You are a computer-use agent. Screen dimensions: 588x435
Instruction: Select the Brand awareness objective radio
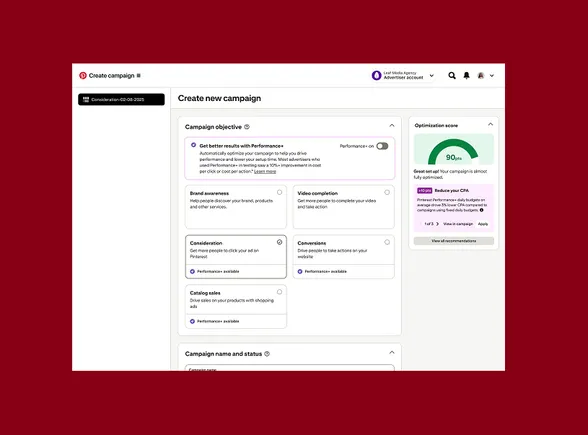[279, 192]
